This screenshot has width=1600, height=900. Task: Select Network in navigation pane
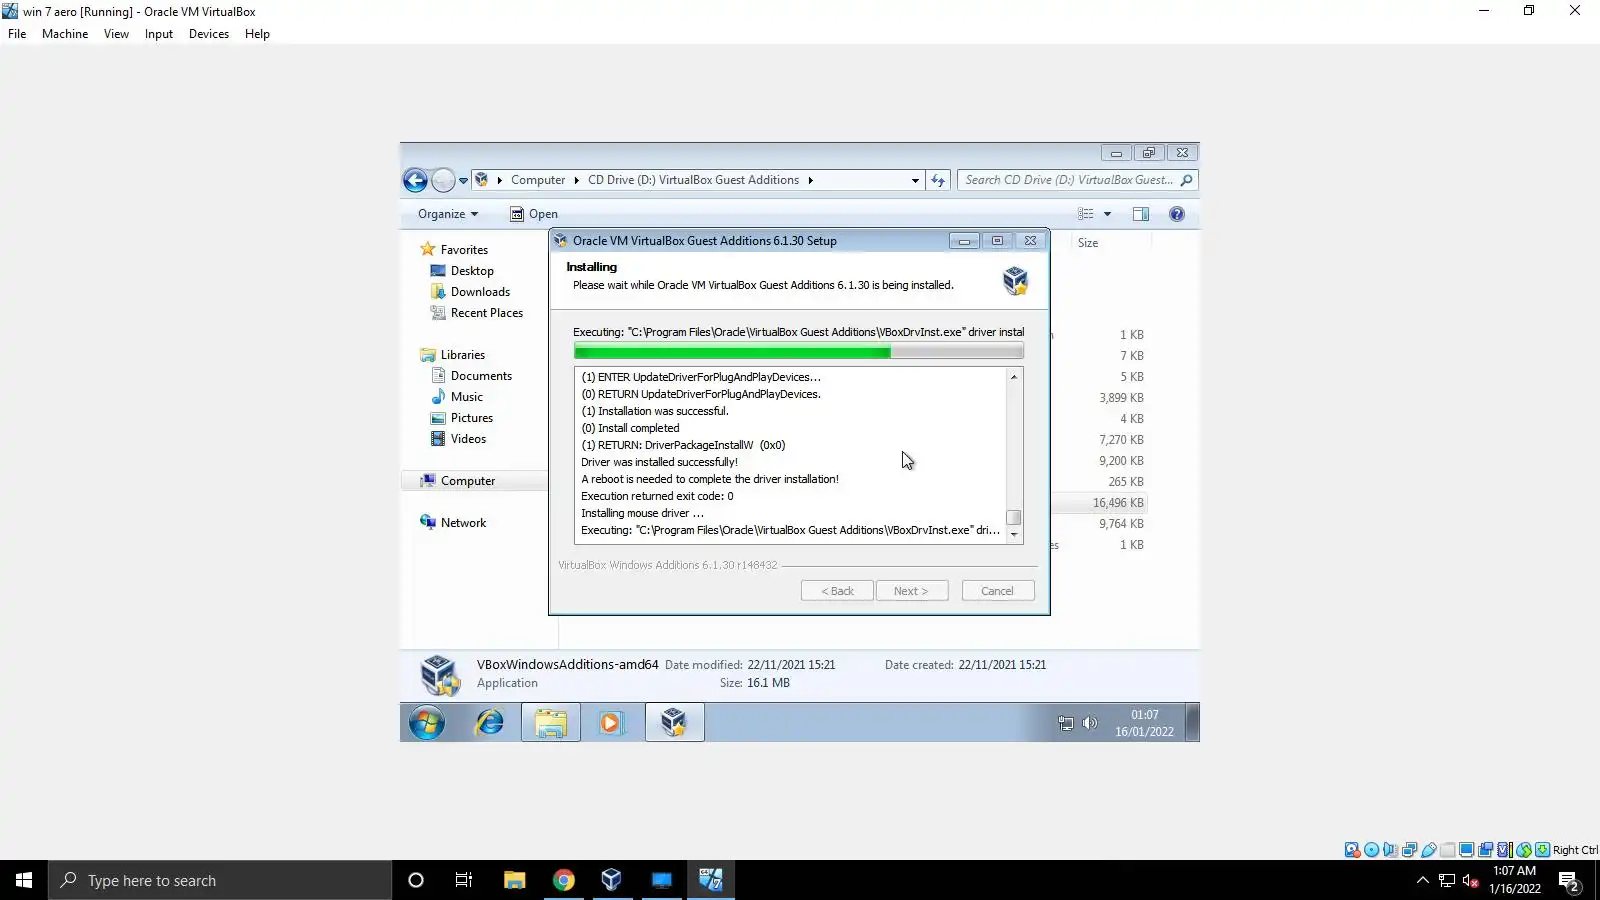[463, 523]
